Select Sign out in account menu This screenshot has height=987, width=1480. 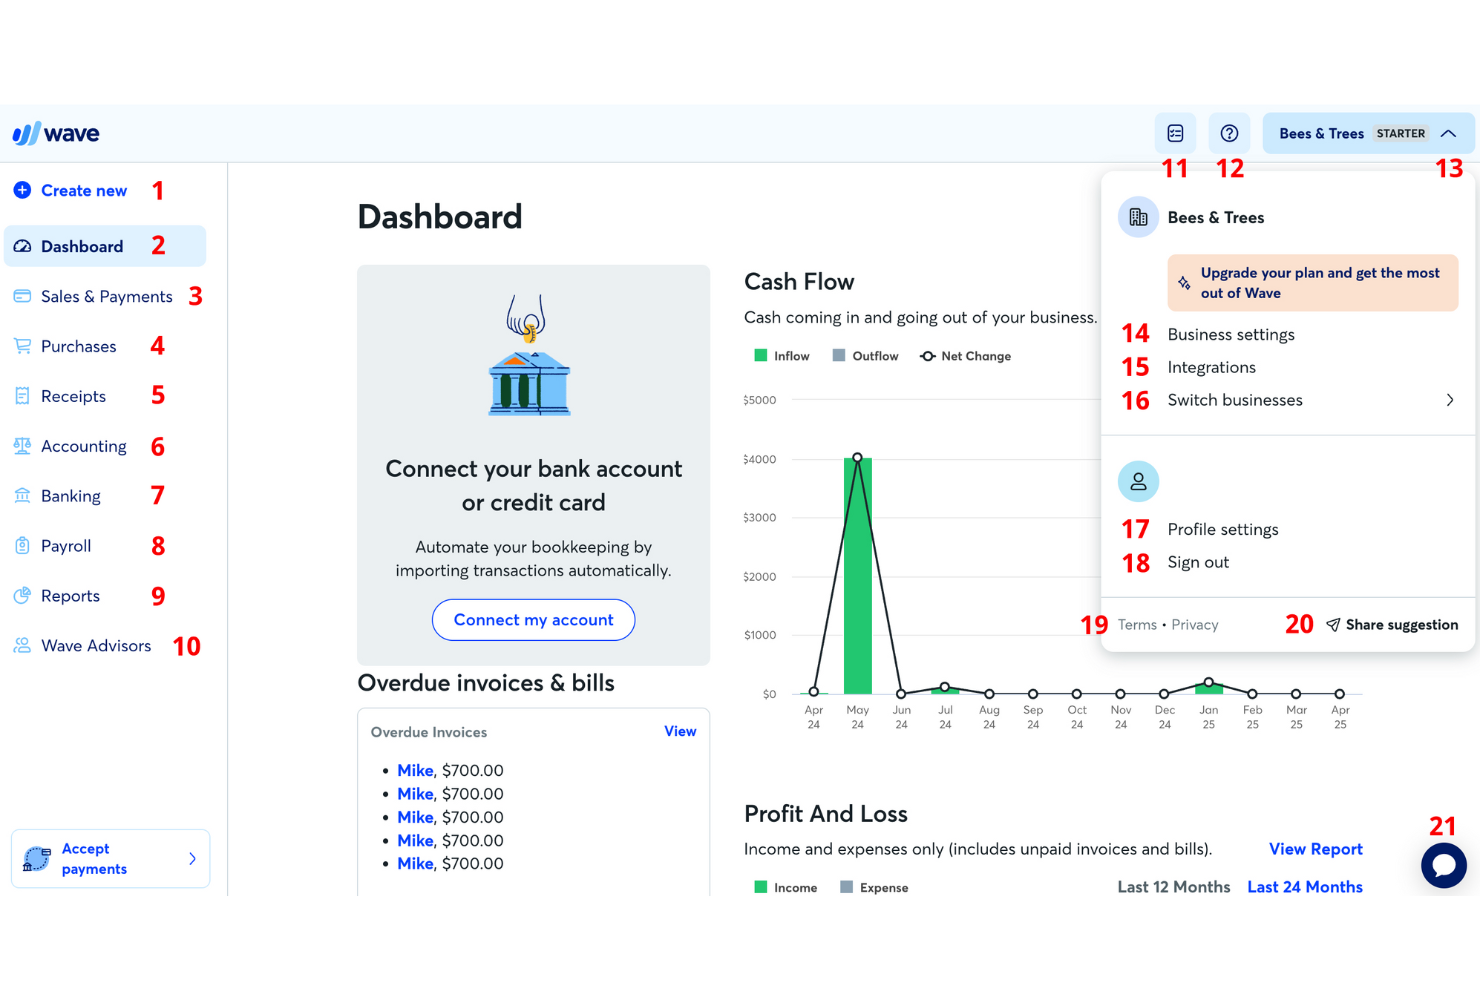tap(1198, 562)
